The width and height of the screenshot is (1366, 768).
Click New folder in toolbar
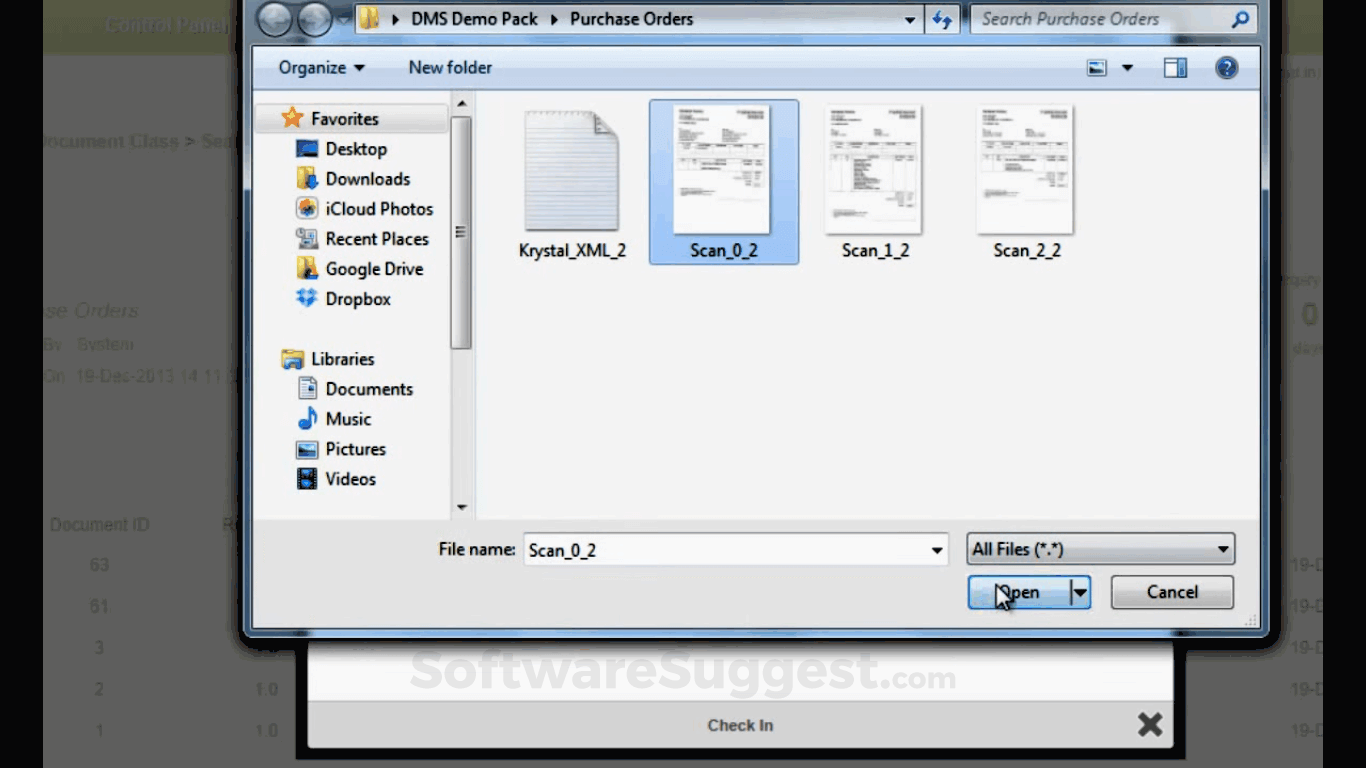(450, 68)
